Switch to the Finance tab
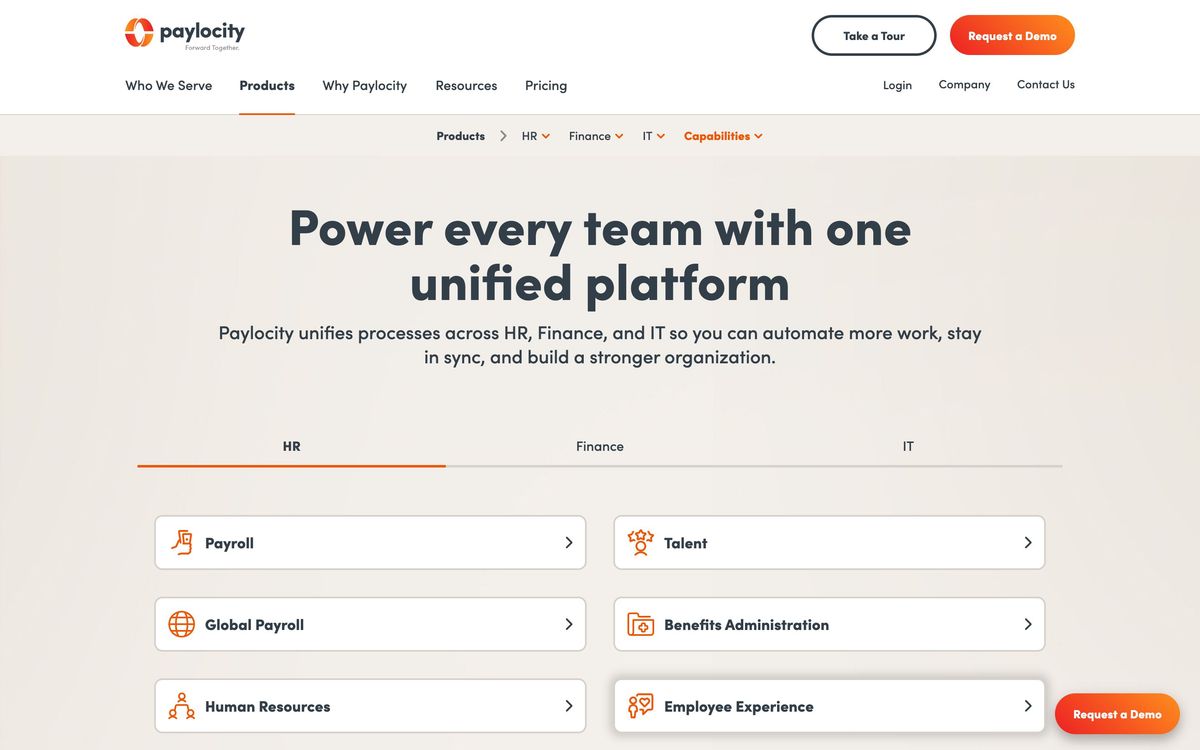 pos(600,447)
